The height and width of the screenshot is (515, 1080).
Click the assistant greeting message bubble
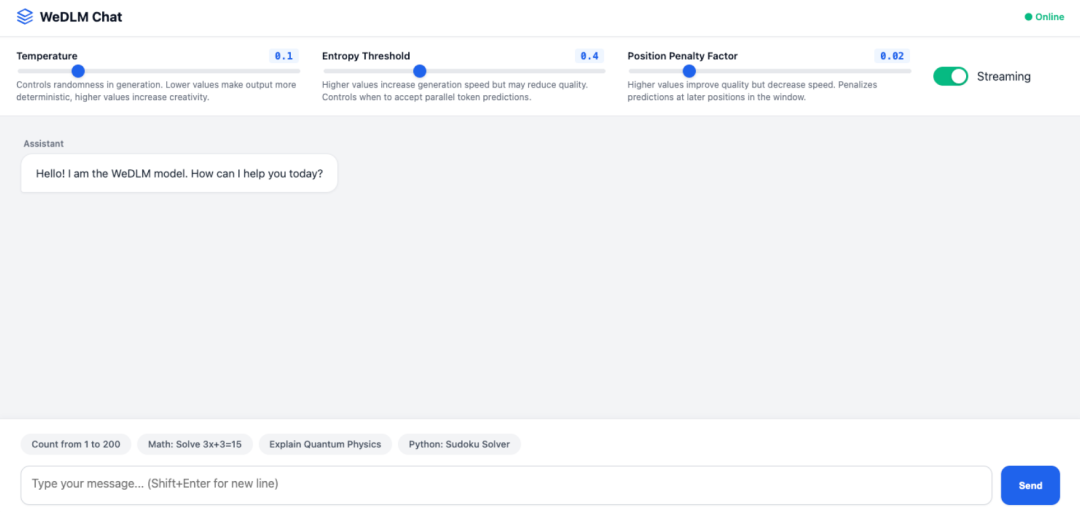coord(179,174)
